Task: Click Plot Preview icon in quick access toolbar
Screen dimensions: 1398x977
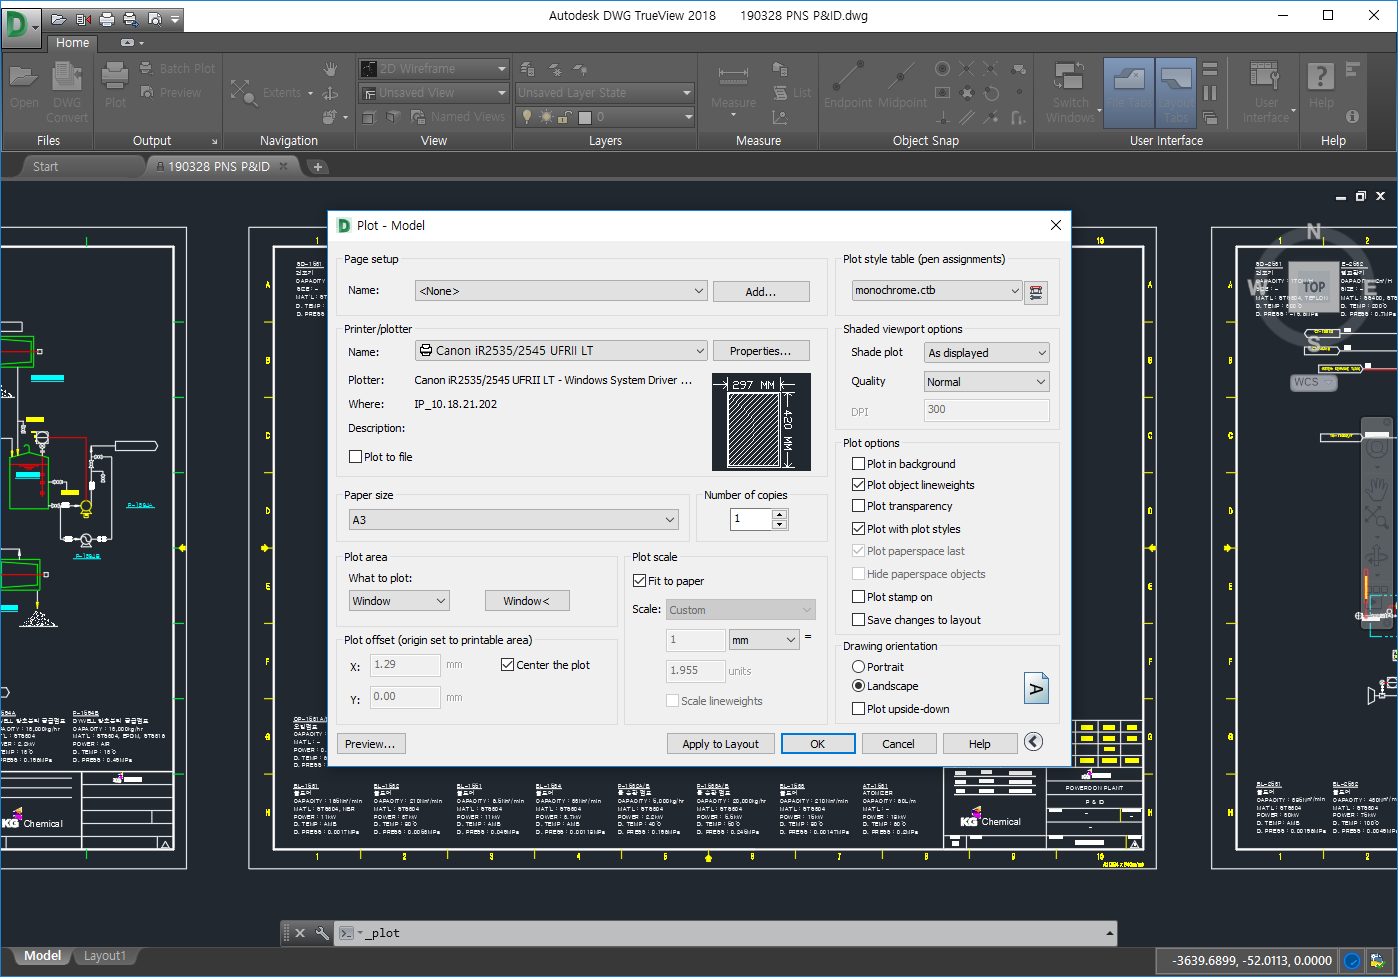Action: point(154,18)
